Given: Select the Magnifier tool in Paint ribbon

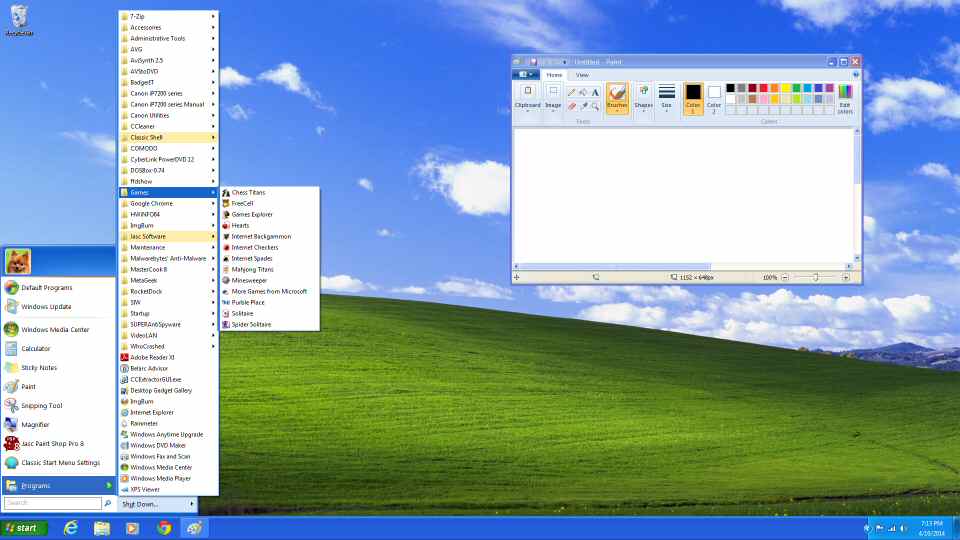Looking at the screenshot, I should click(594, 106).
